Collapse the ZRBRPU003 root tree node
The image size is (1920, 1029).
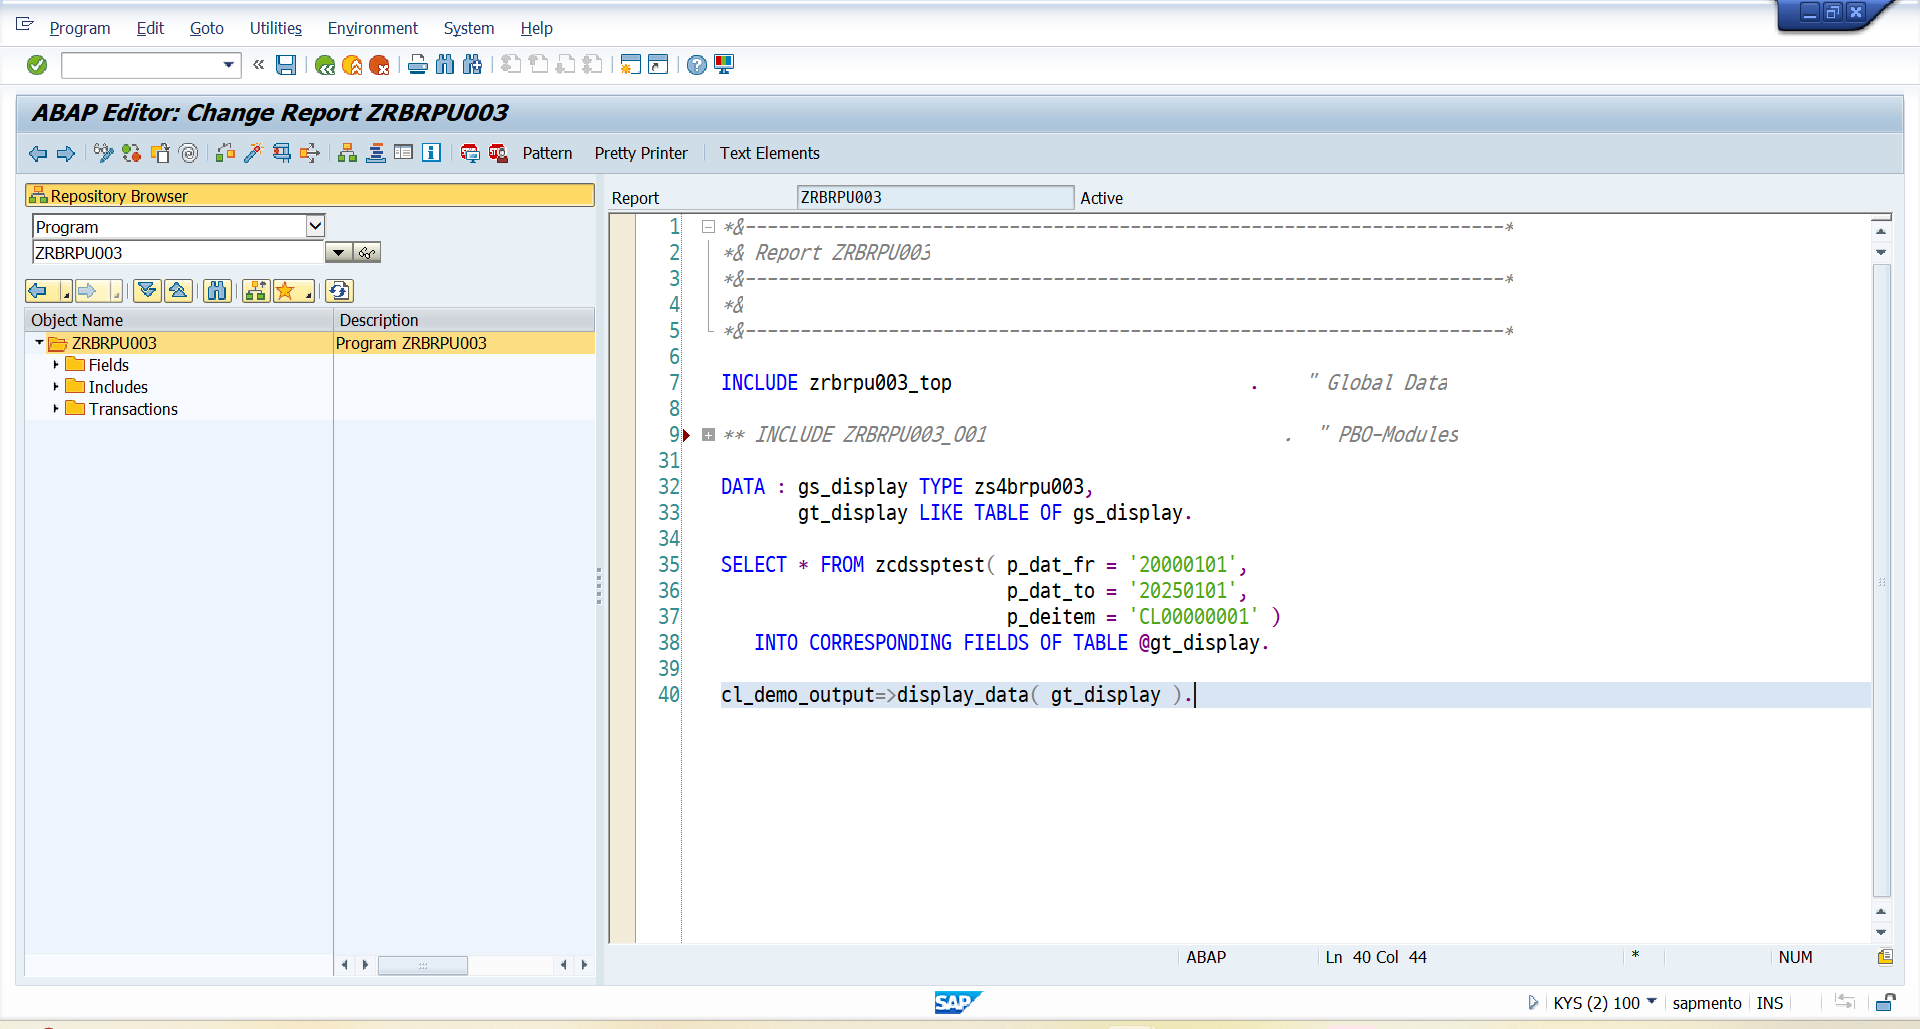pos(40,343)
